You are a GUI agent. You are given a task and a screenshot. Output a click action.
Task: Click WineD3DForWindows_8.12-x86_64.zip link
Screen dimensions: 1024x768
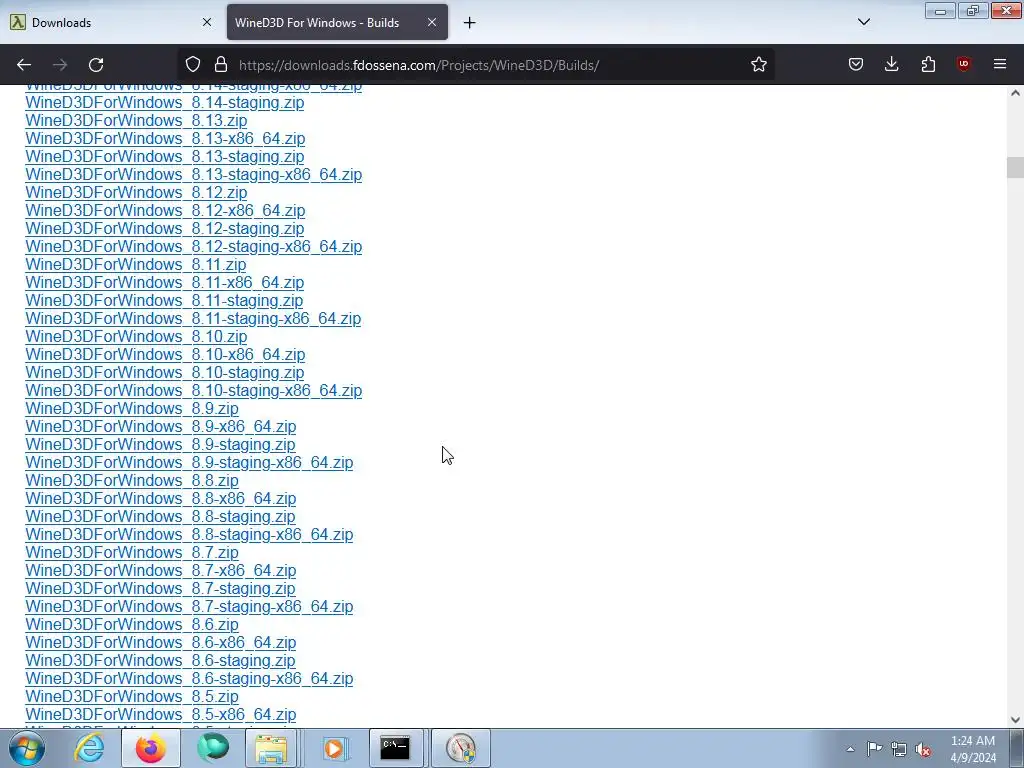tap(165, 210)
